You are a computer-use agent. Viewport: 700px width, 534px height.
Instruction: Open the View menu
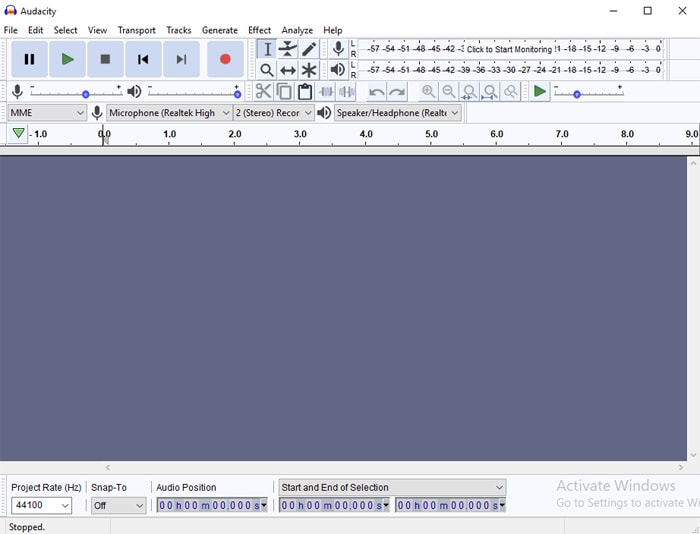pos(97,30)
